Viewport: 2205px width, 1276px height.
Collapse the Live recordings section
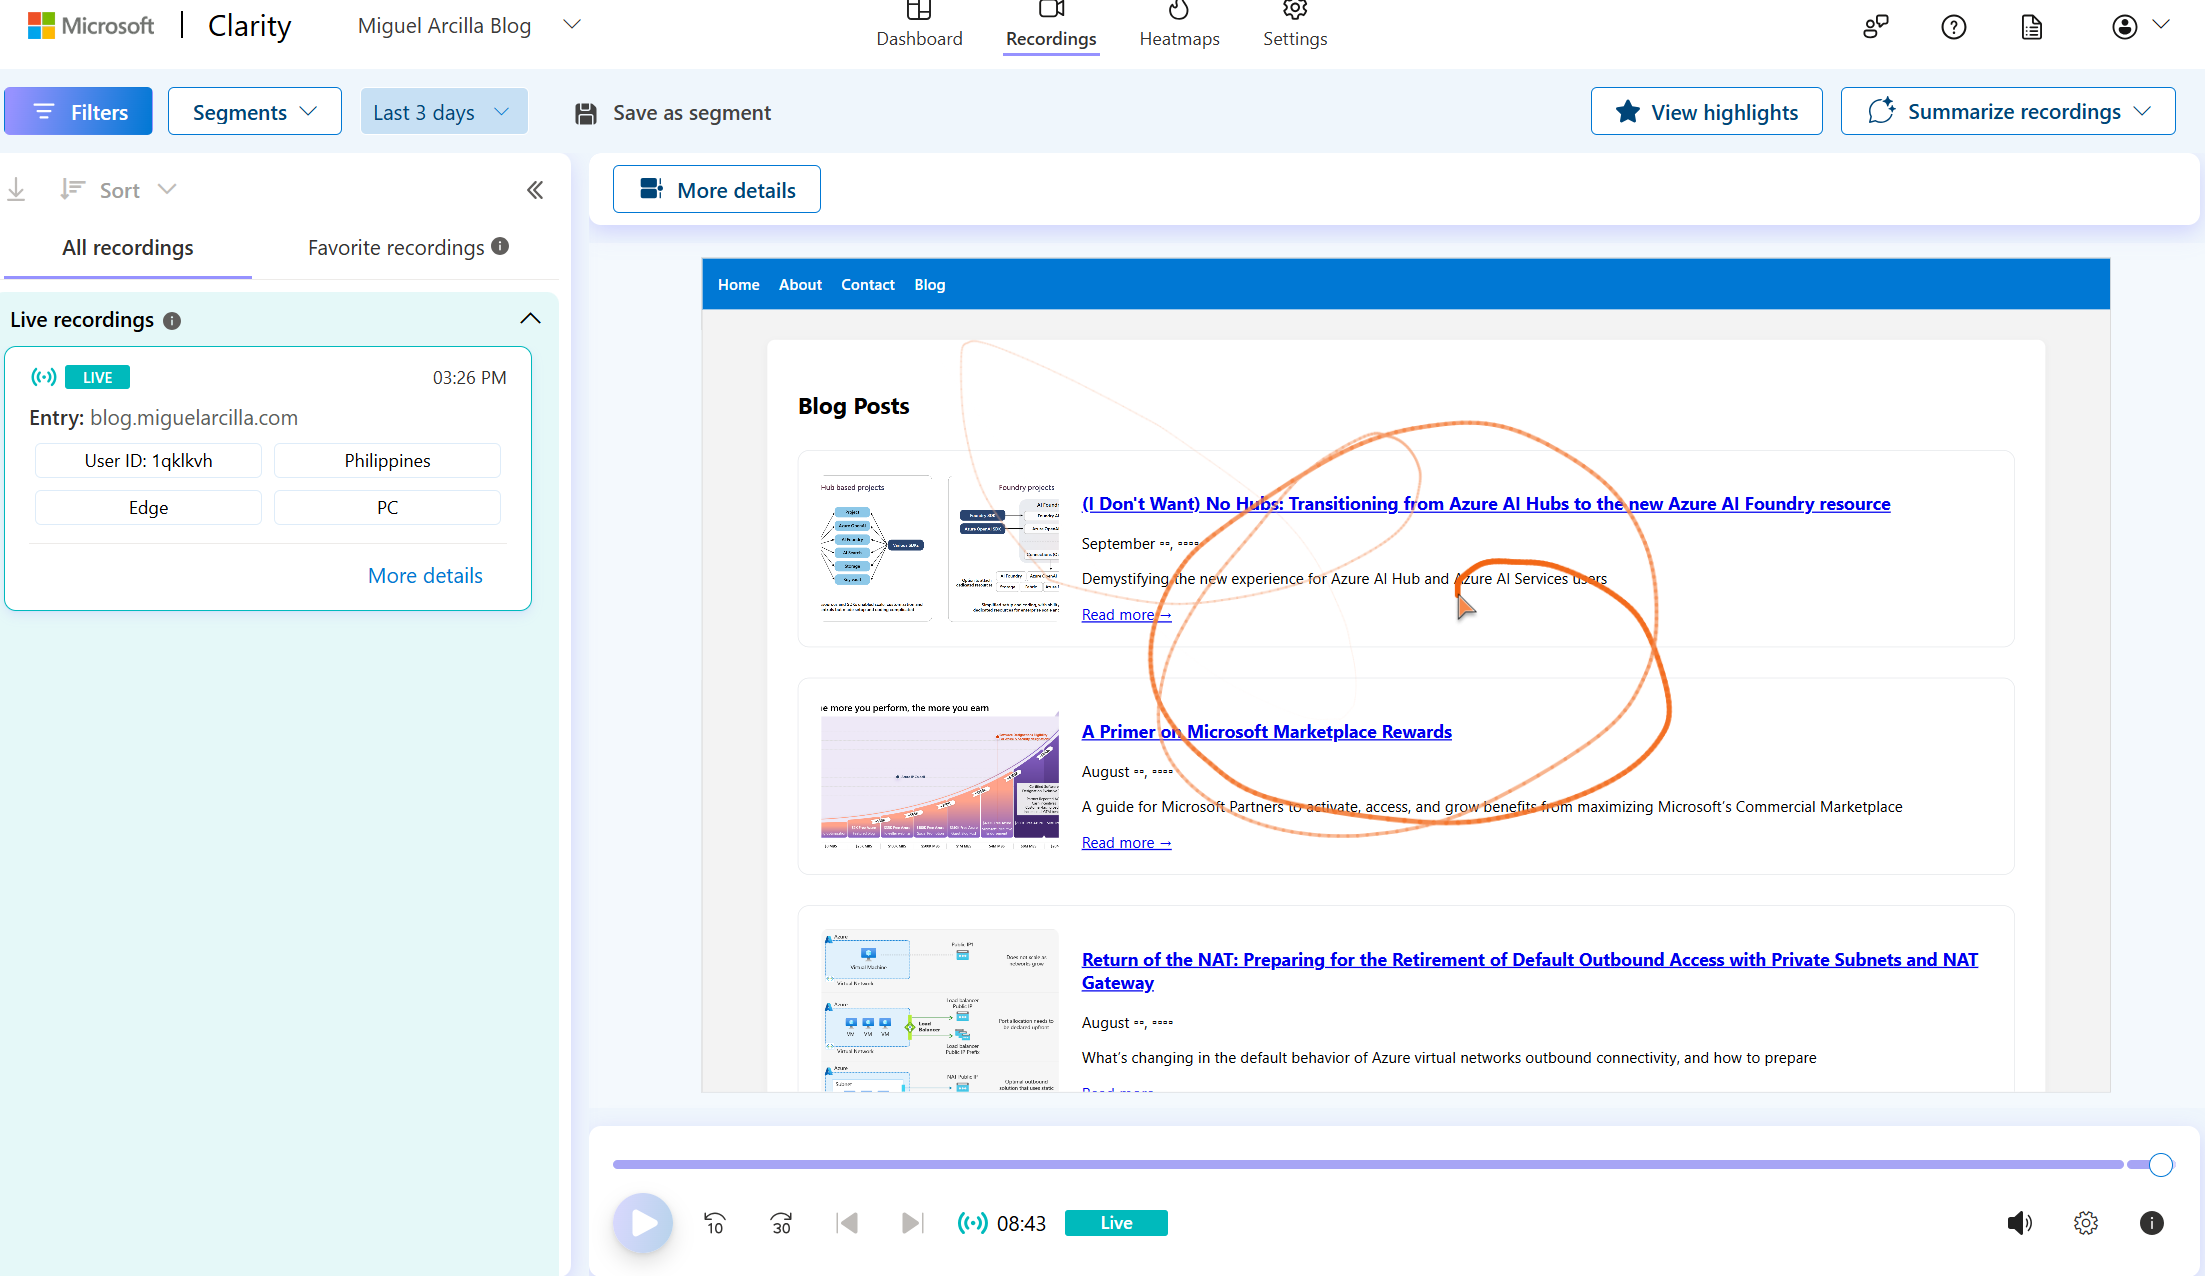coord(530,319)
